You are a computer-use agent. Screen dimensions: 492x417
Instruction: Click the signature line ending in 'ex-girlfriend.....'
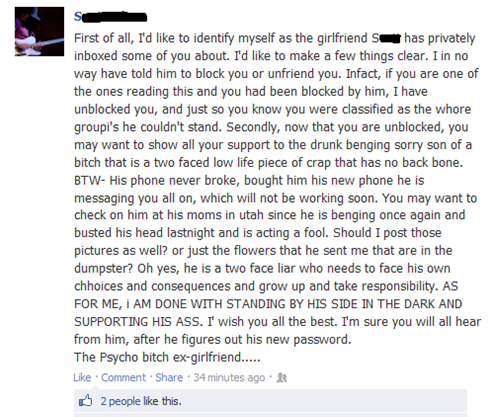(167, 357)
